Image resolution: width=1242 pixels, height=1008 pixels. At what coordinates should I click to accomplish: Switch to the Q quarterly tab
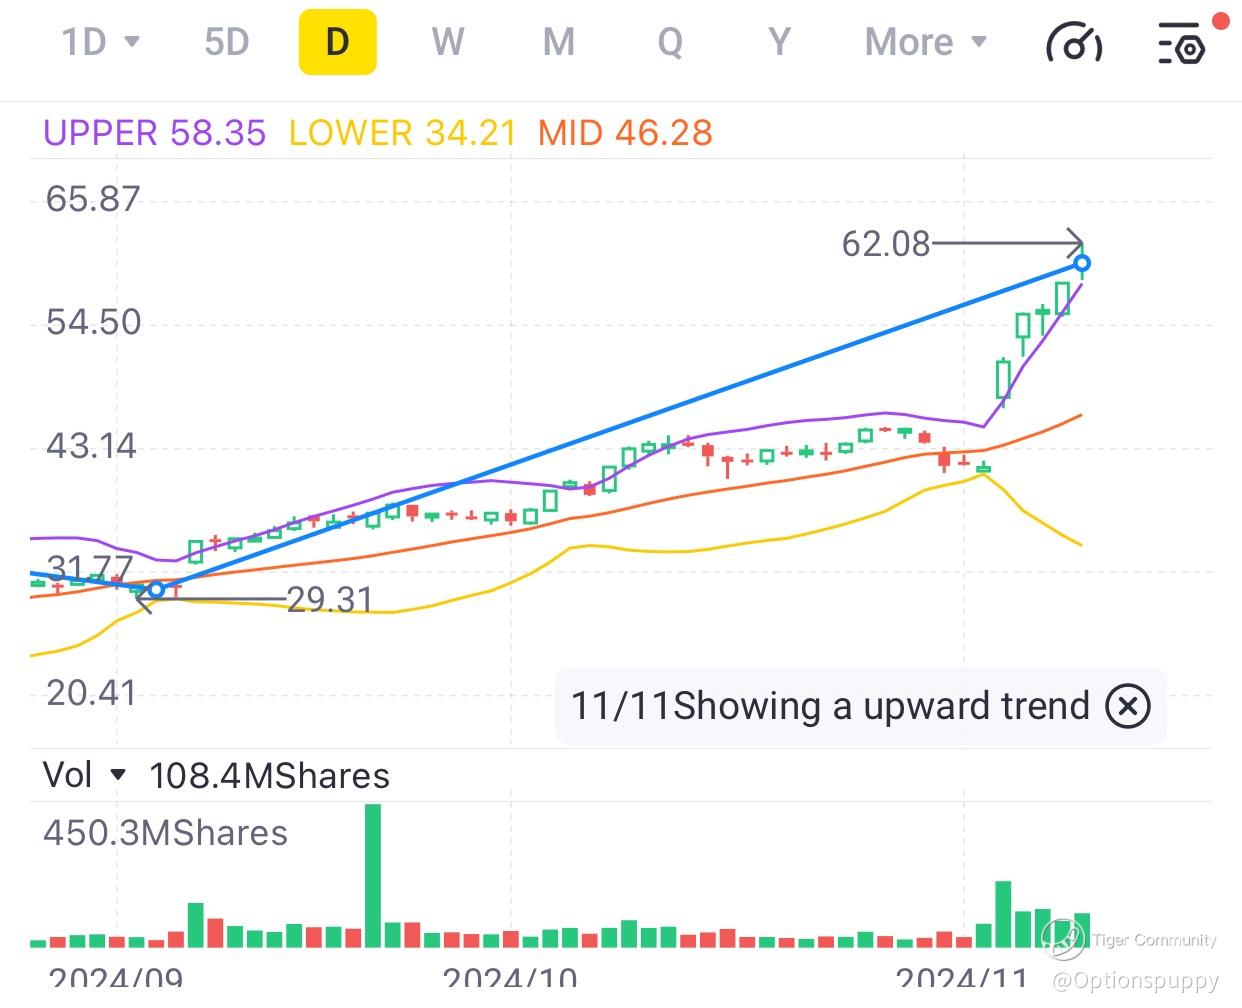(x=670, y=42)
